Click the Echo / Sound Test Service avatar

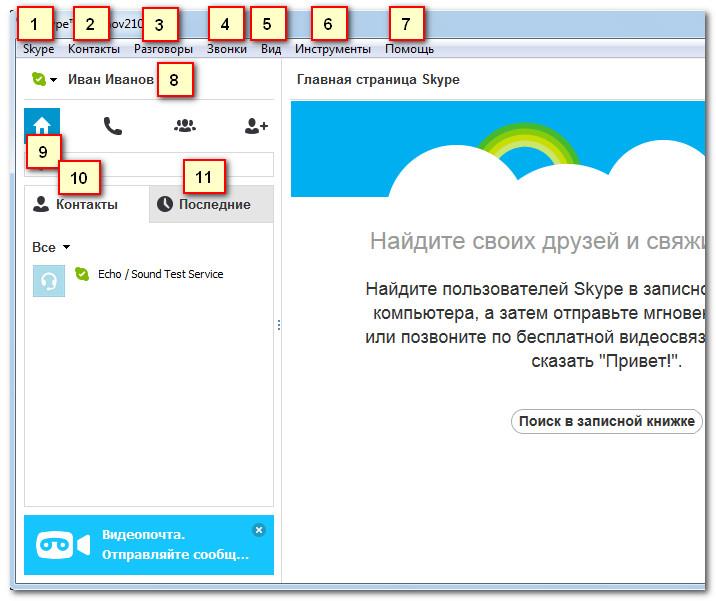coord(48,281)
